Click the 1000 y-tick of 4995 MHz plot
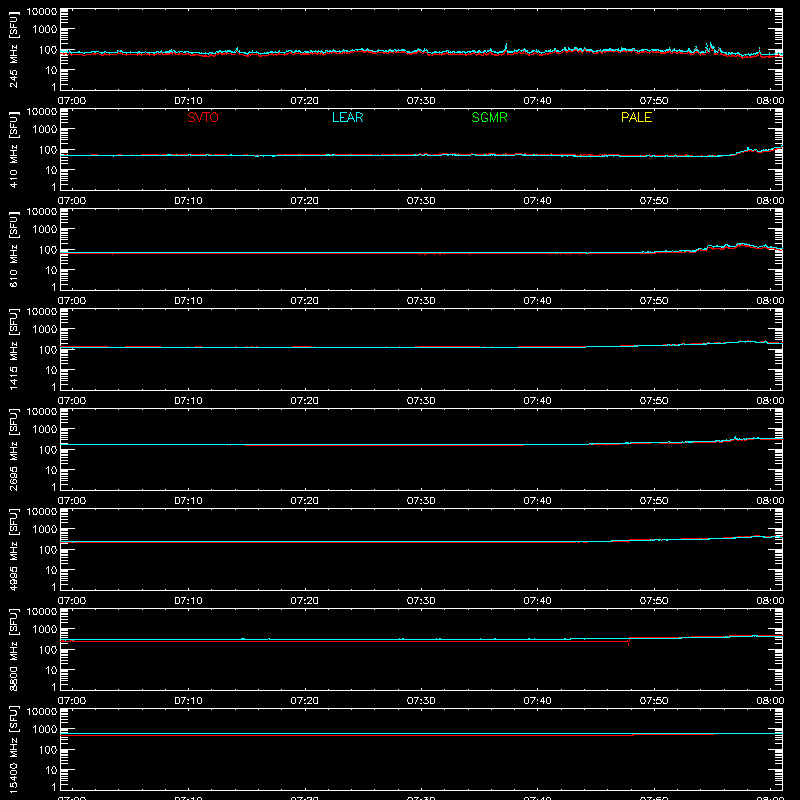Screen dimensions: 800x800 (45, 529)
